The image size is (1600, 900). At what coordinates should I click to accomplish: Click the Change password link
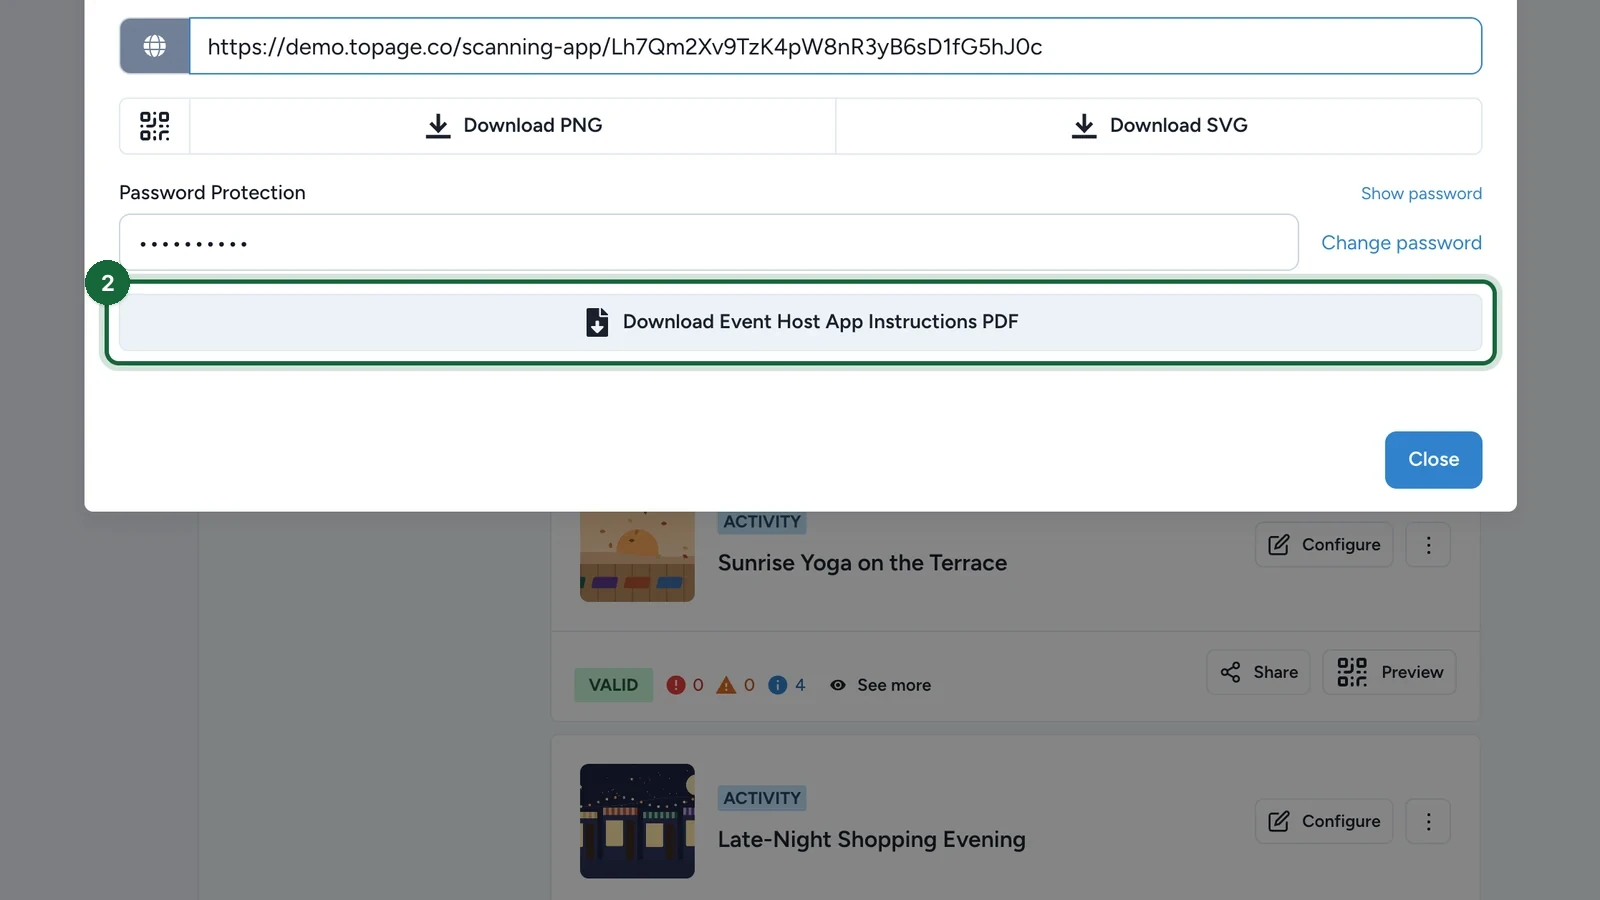point(1401,243)
